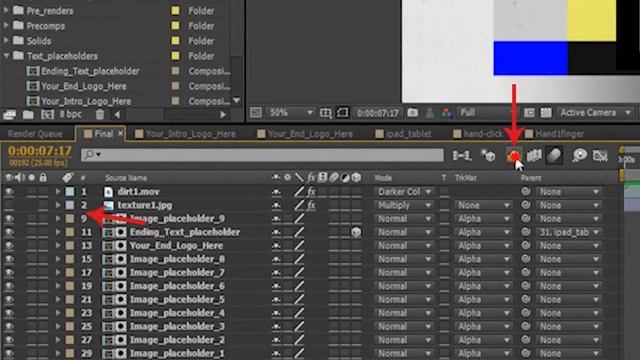Show channel and color management settings
Viewport: 640px width, 360px height.
(447, 113)
